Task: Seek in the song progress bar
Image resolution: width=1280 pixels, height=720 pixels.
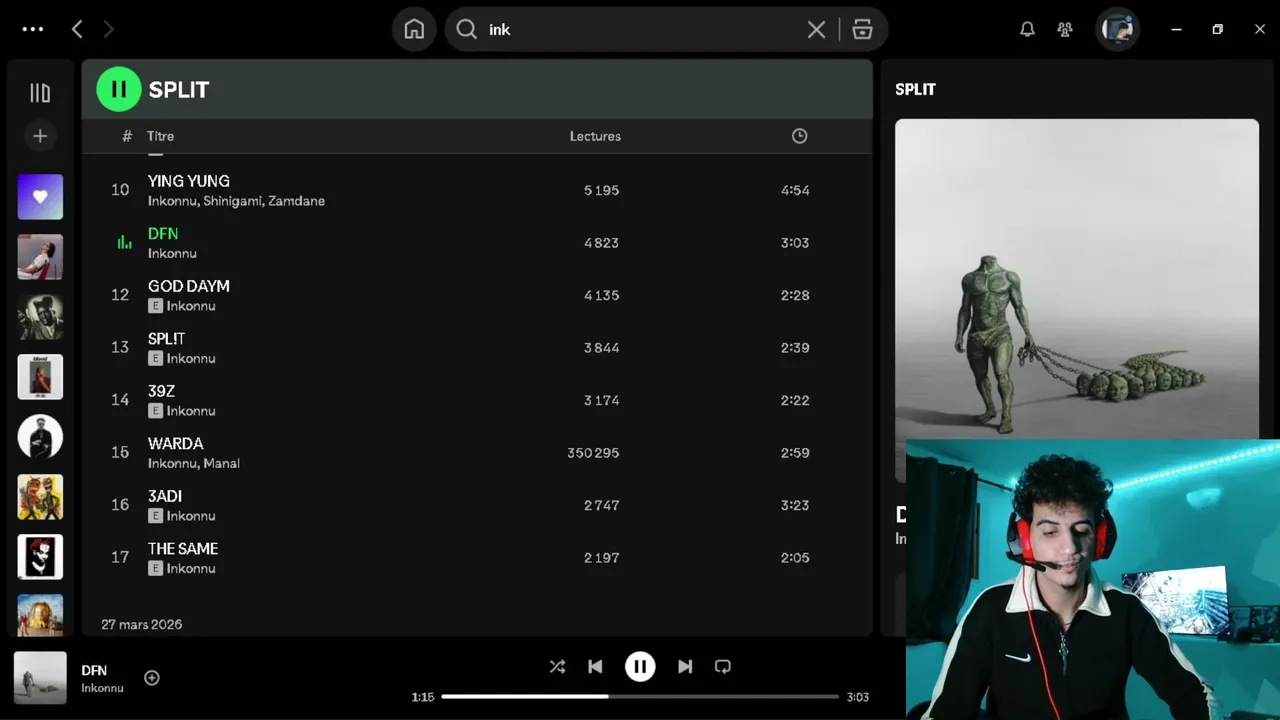Action: click(640, 696)
